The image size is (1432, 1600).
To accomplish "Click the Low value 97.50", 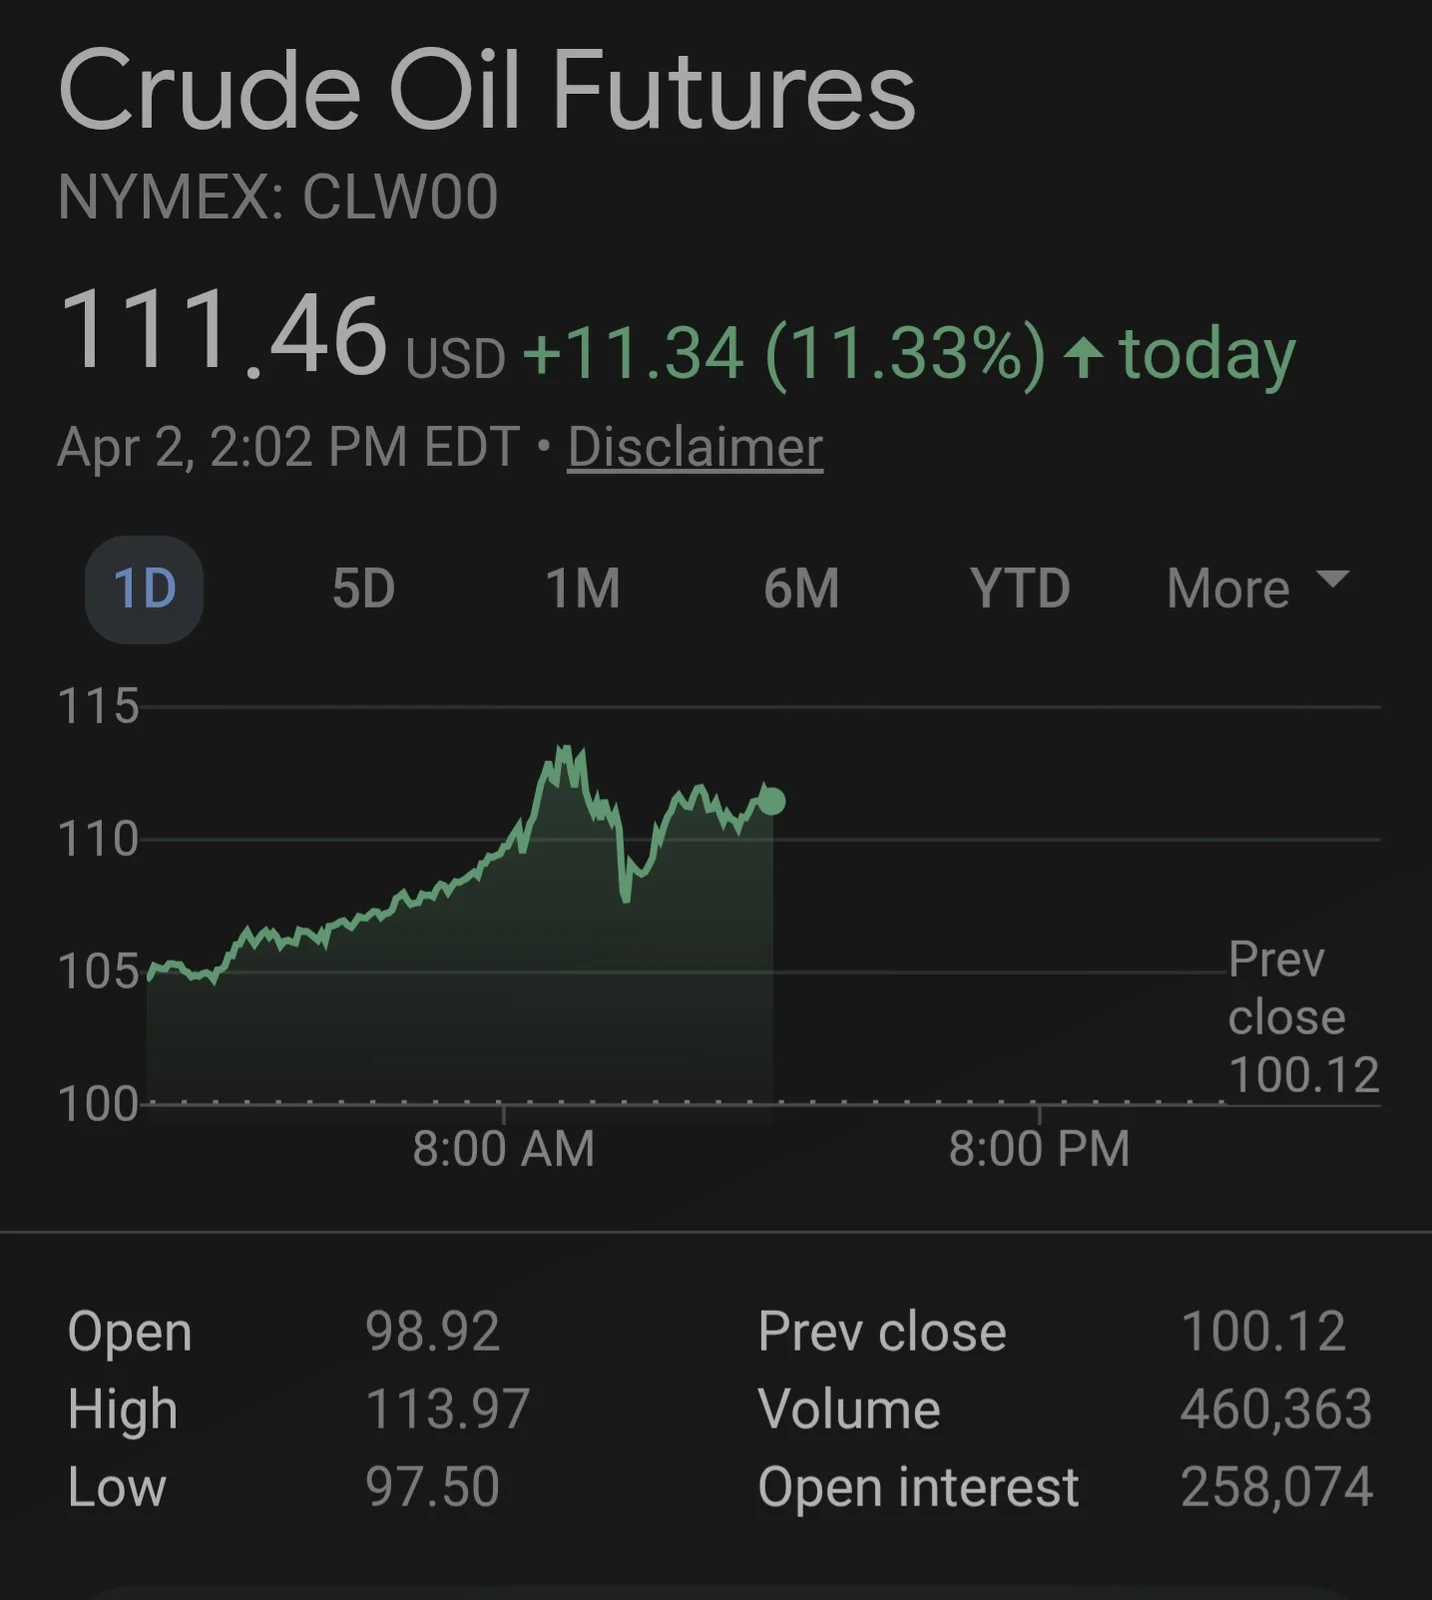I will (x=432, y=1487).
